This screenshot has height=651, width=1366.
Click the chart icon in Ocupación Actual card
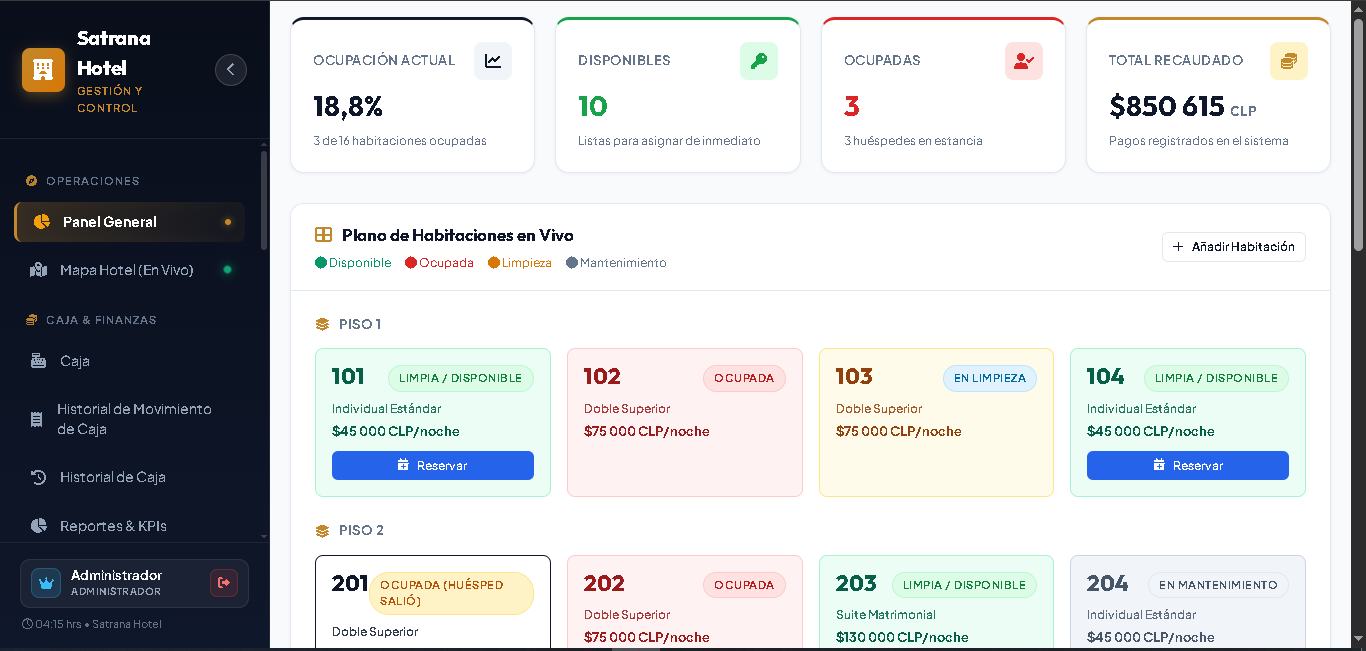(x=493, y=61)
